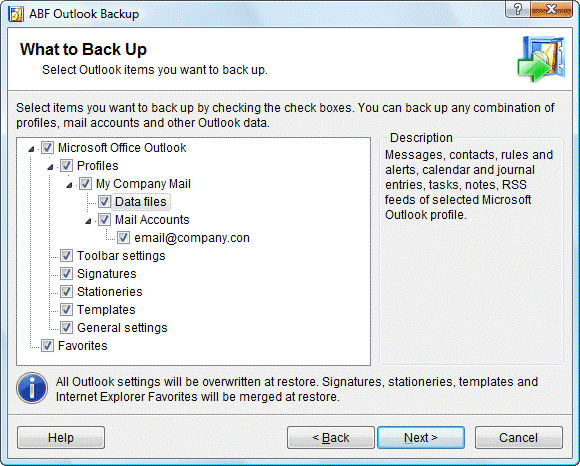Collapse the Profiles tree node
The height and width of the screenshot is (466, 580).
[x=50, y=167]
